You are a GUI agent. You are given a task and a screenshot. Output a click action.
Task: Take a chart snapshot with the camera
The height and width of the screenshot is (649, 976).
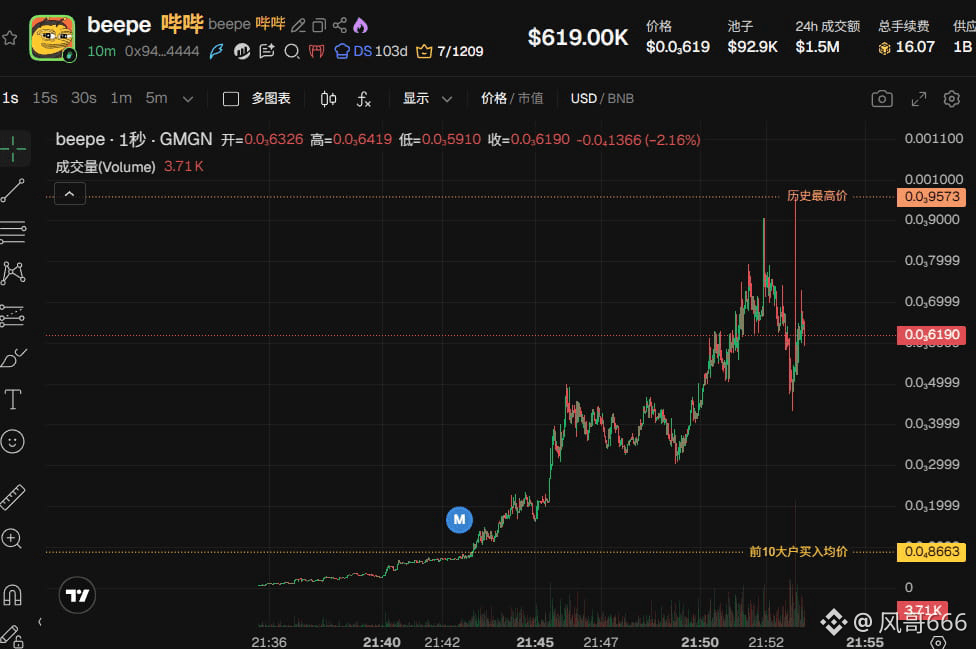(x=882, y=99)
